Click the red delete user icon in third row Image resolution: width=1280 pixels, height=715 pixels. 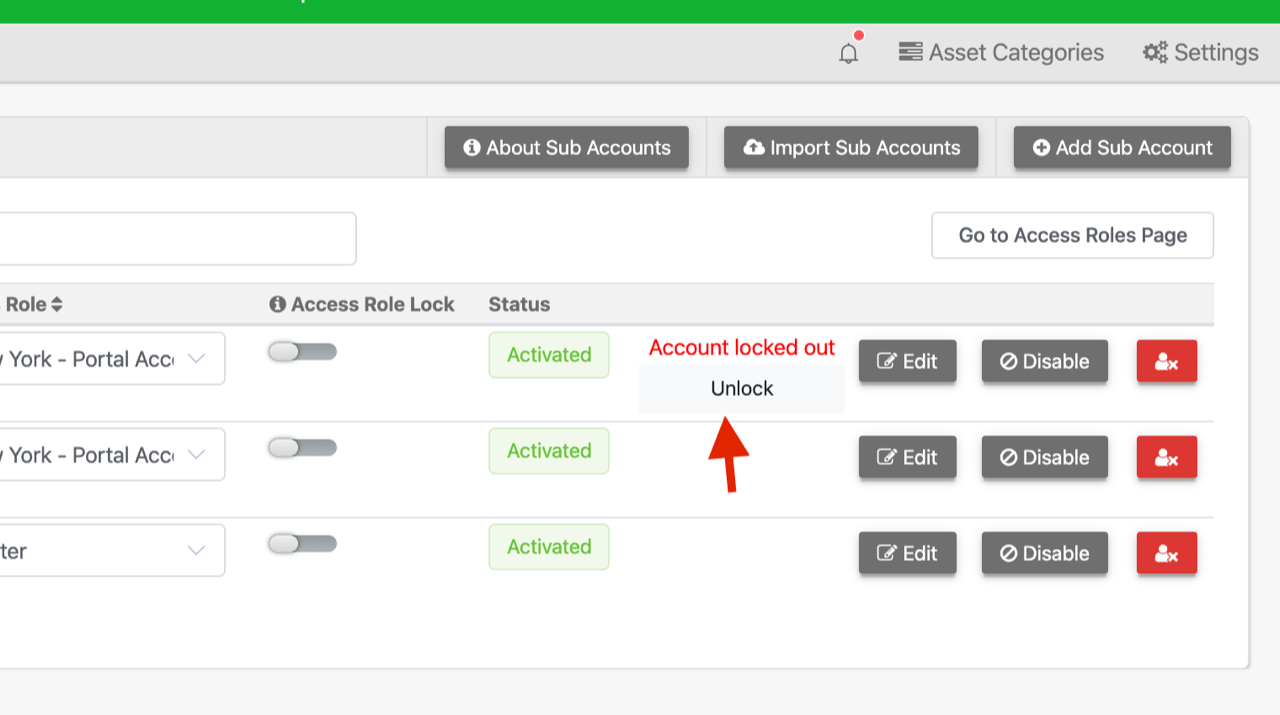pos(1166,553)
